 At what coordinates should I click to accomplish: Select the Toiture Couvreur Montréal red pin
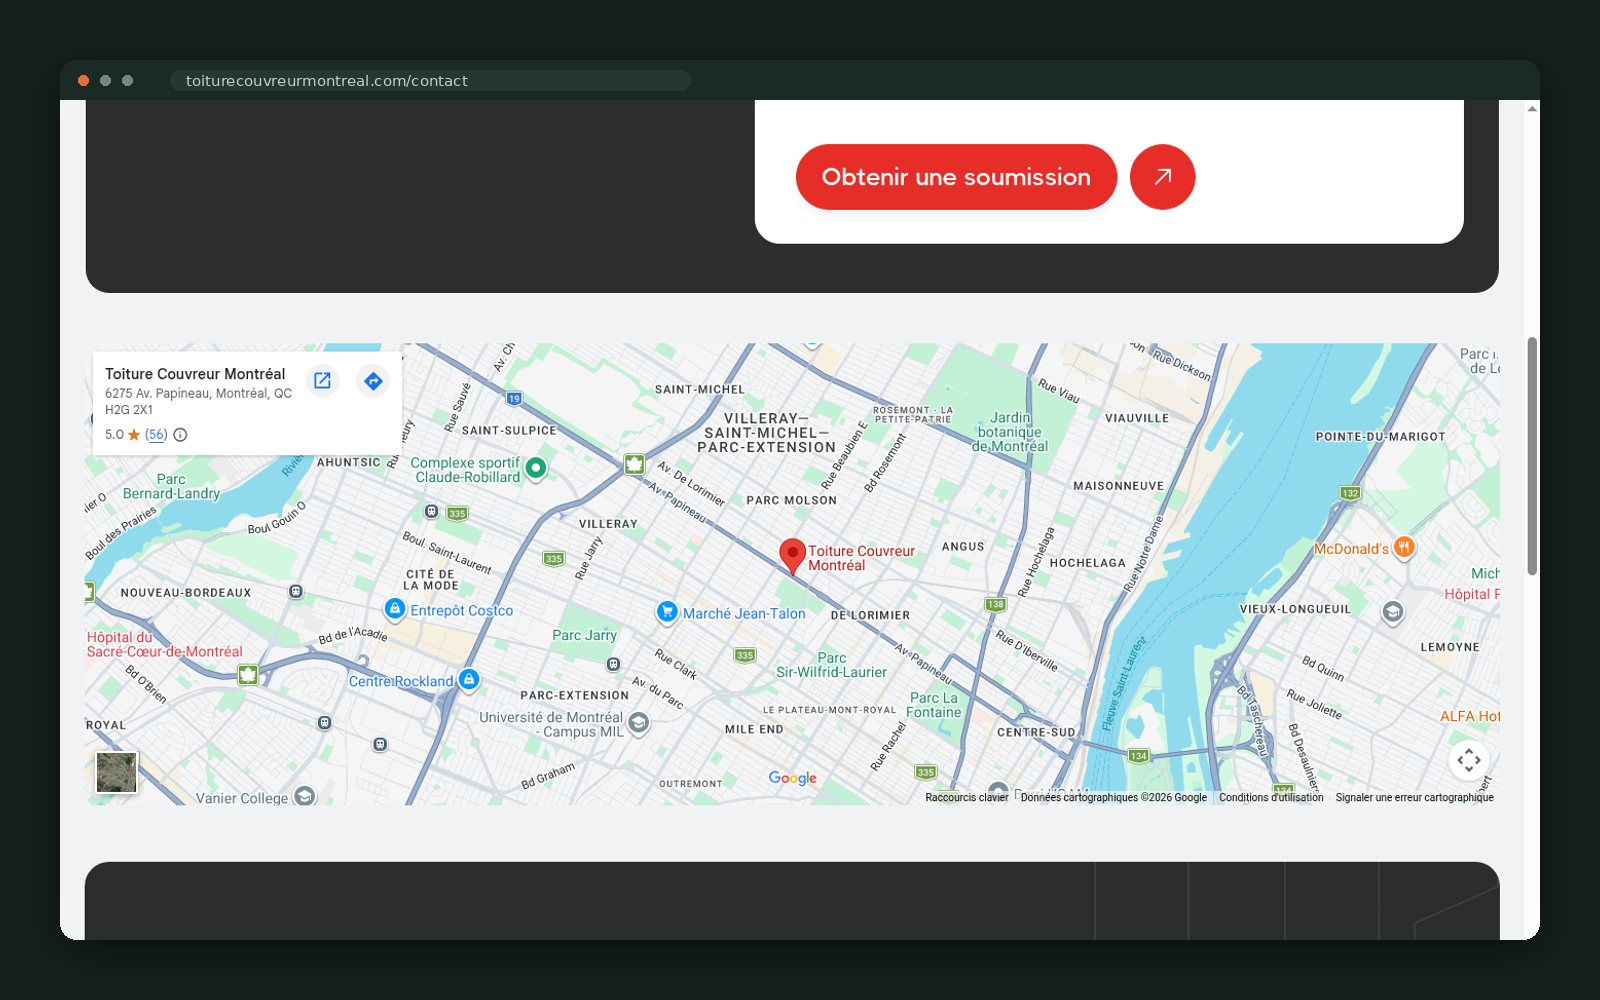pyautogui.click(x=792, y=555)
